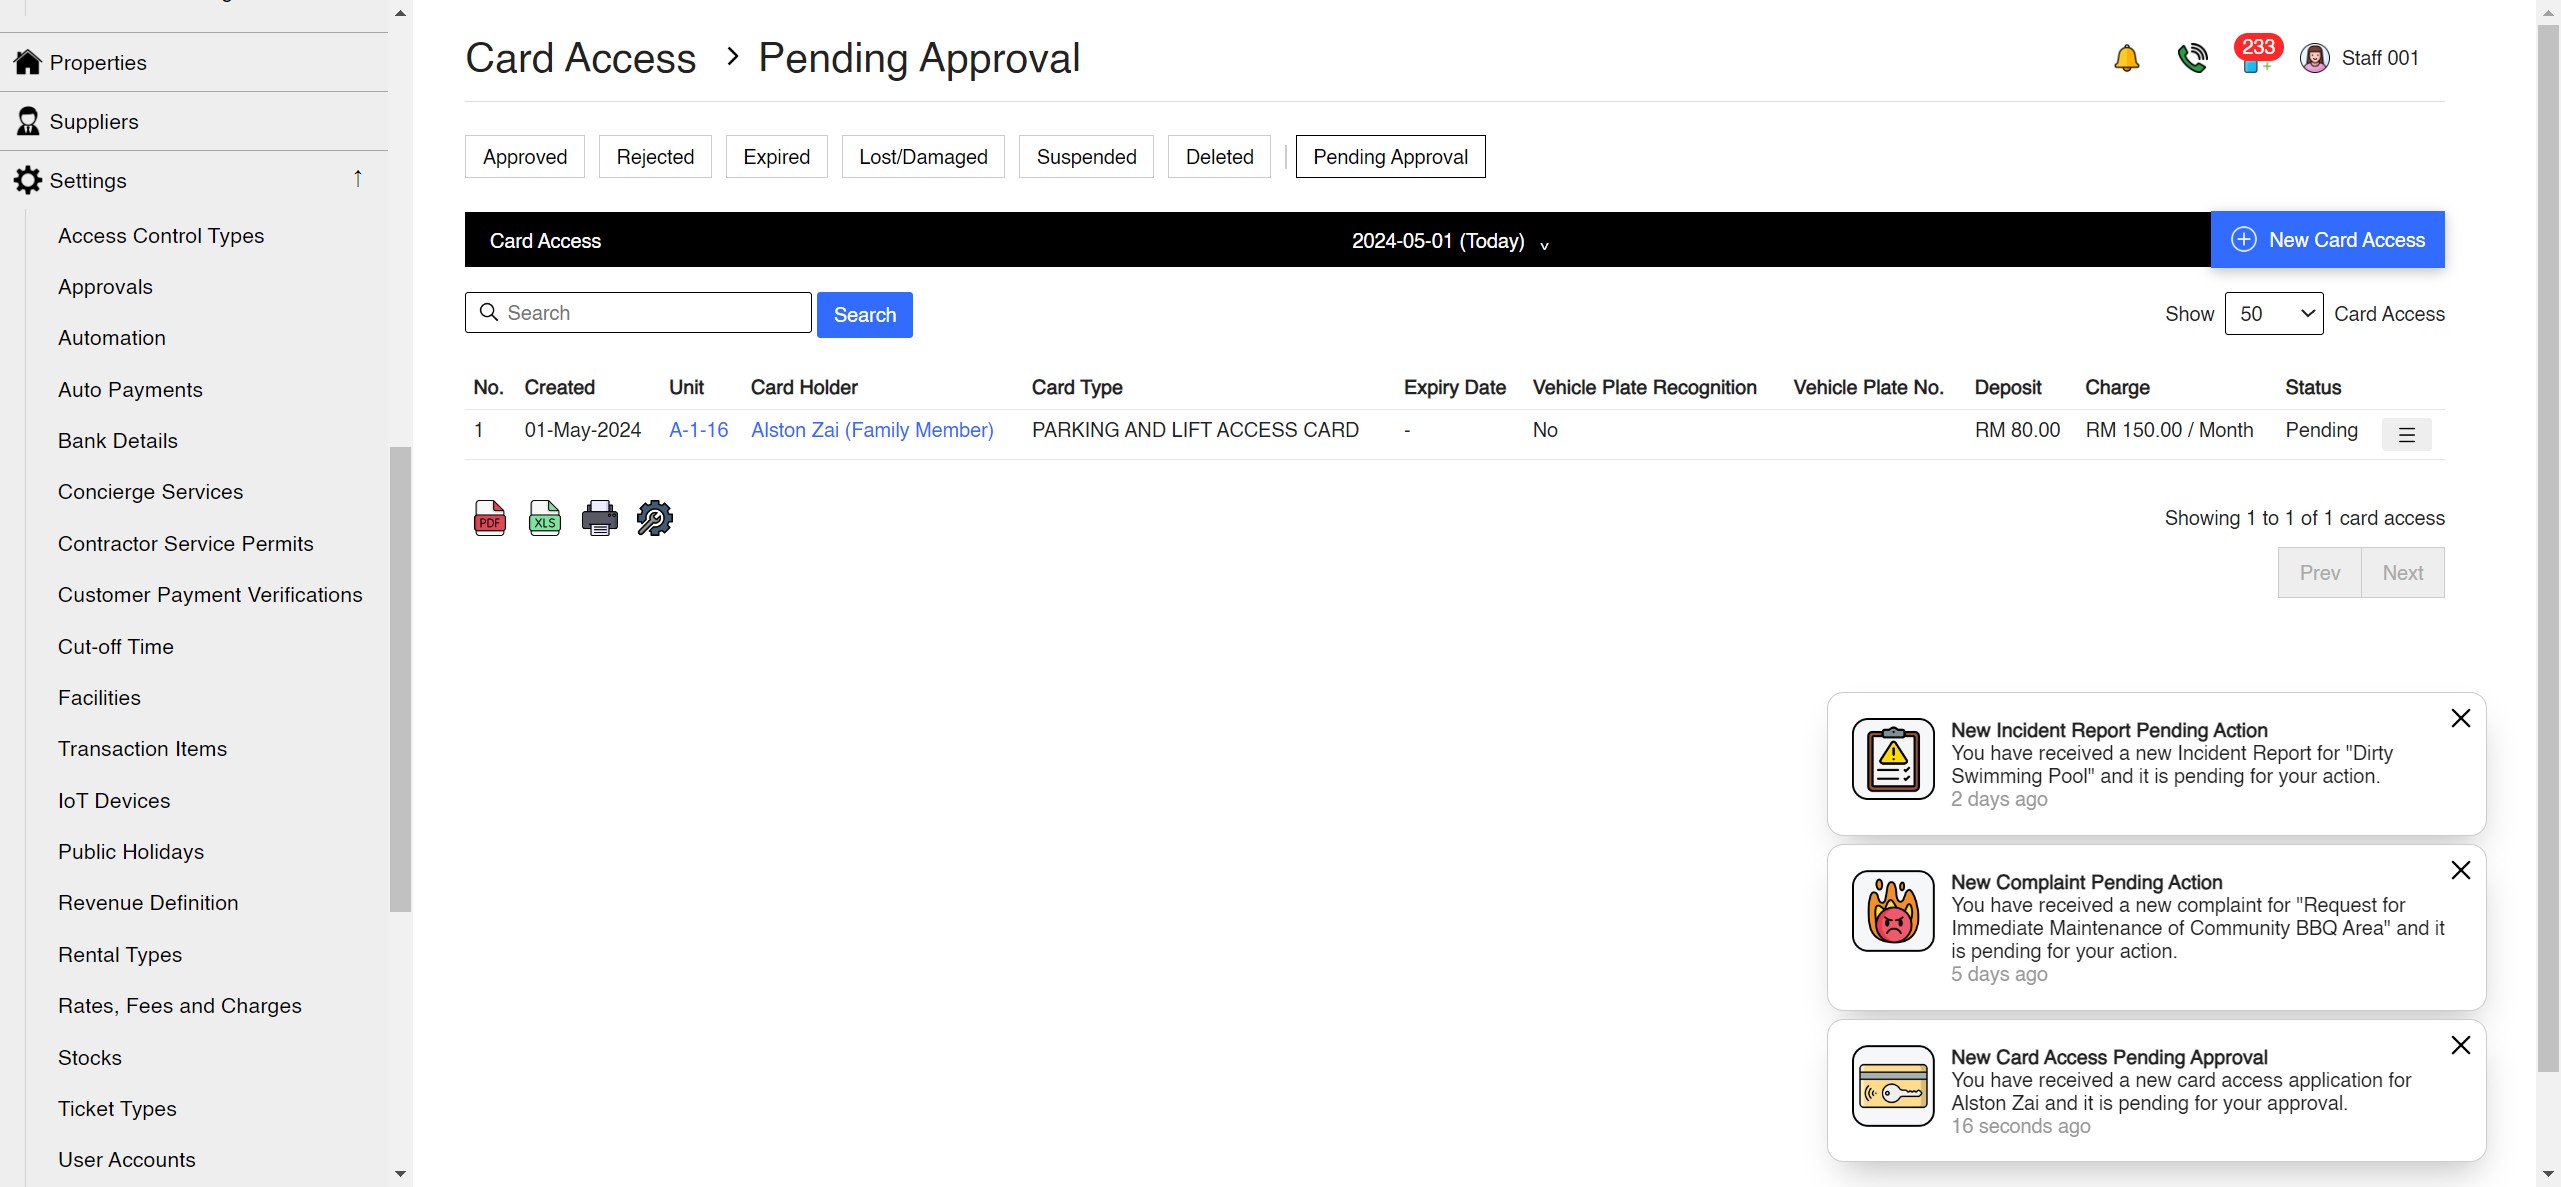2561x1187 pixels.
Task: Click the green phone call icon
Action: click(2191, 59)
